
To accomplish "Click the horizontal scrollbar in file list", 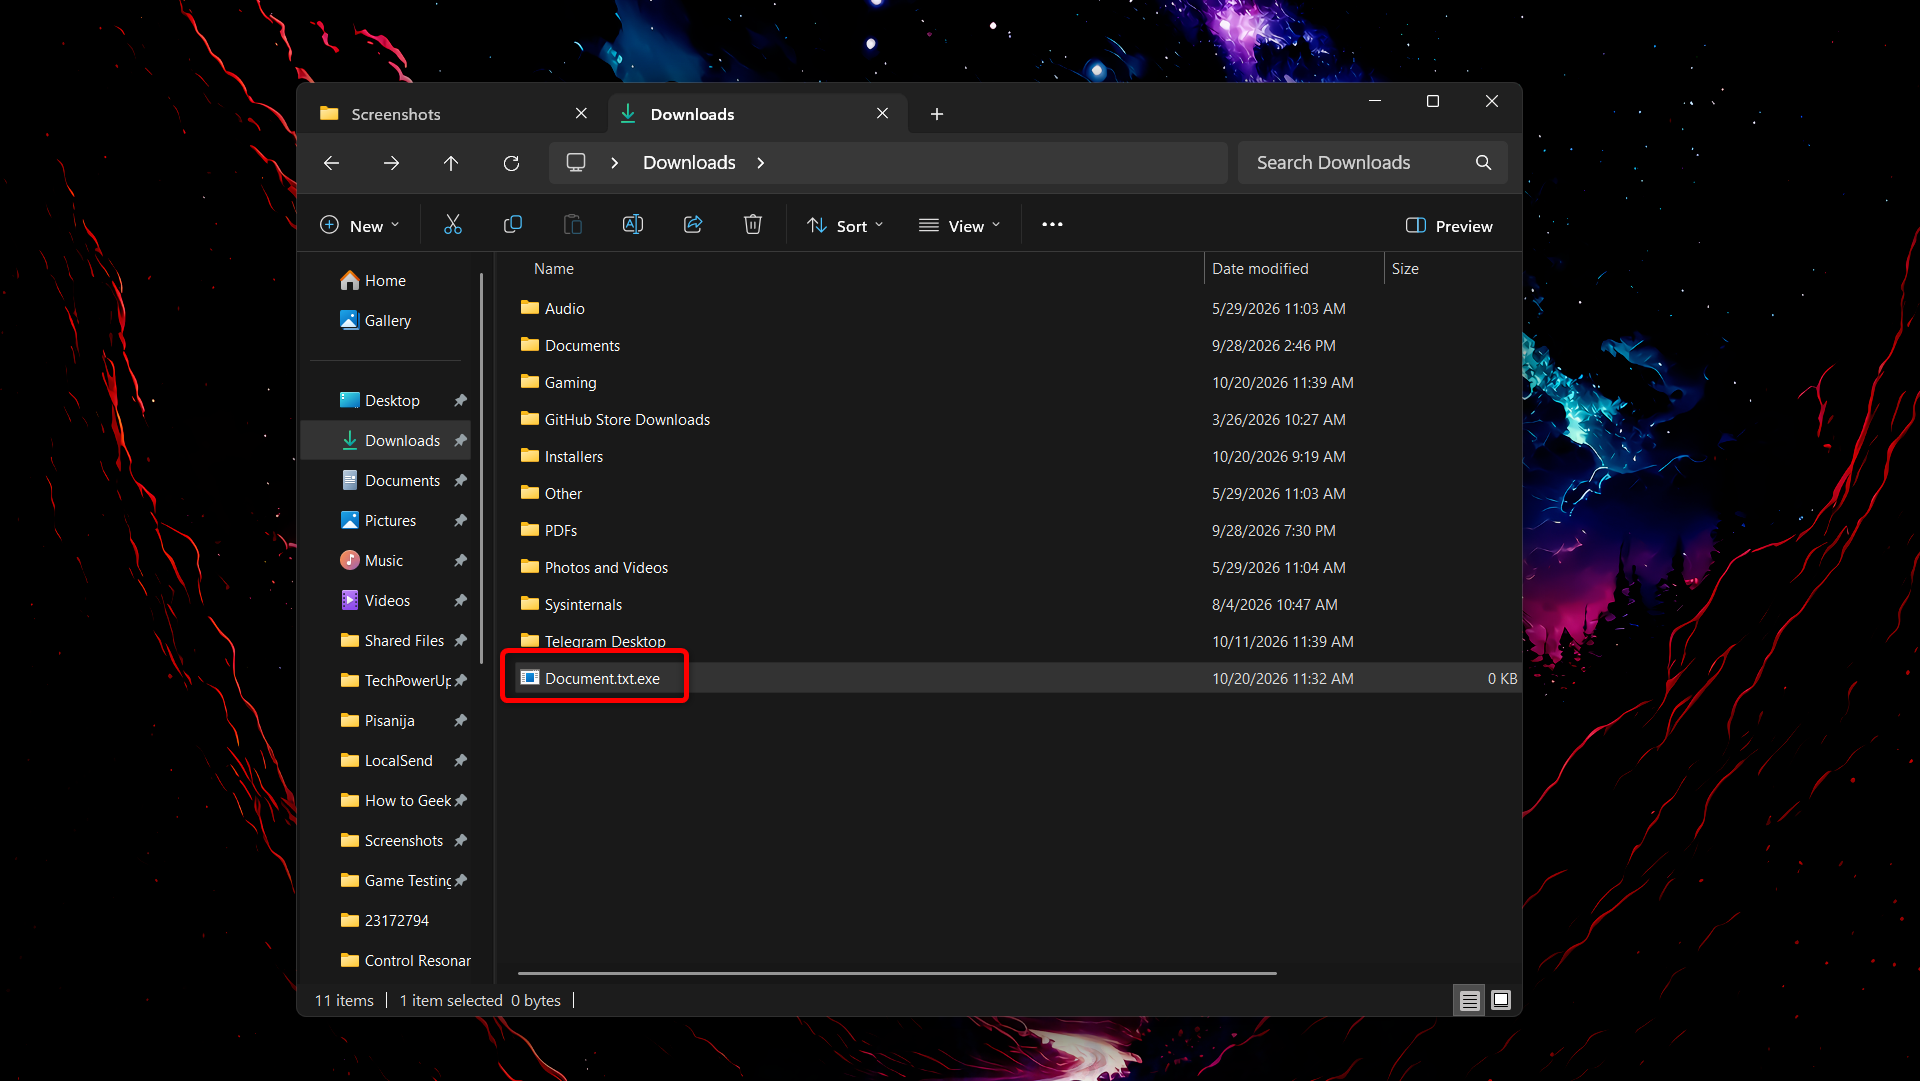I will pos(897,973).
